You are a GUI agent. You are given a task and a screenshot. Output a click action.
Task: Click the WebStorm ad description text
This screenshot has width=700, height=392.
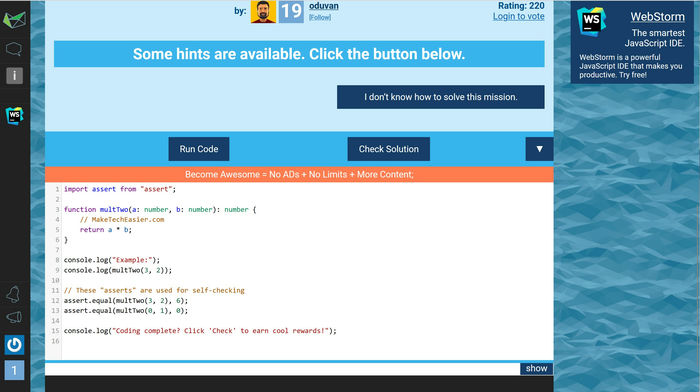click(630, 66)
